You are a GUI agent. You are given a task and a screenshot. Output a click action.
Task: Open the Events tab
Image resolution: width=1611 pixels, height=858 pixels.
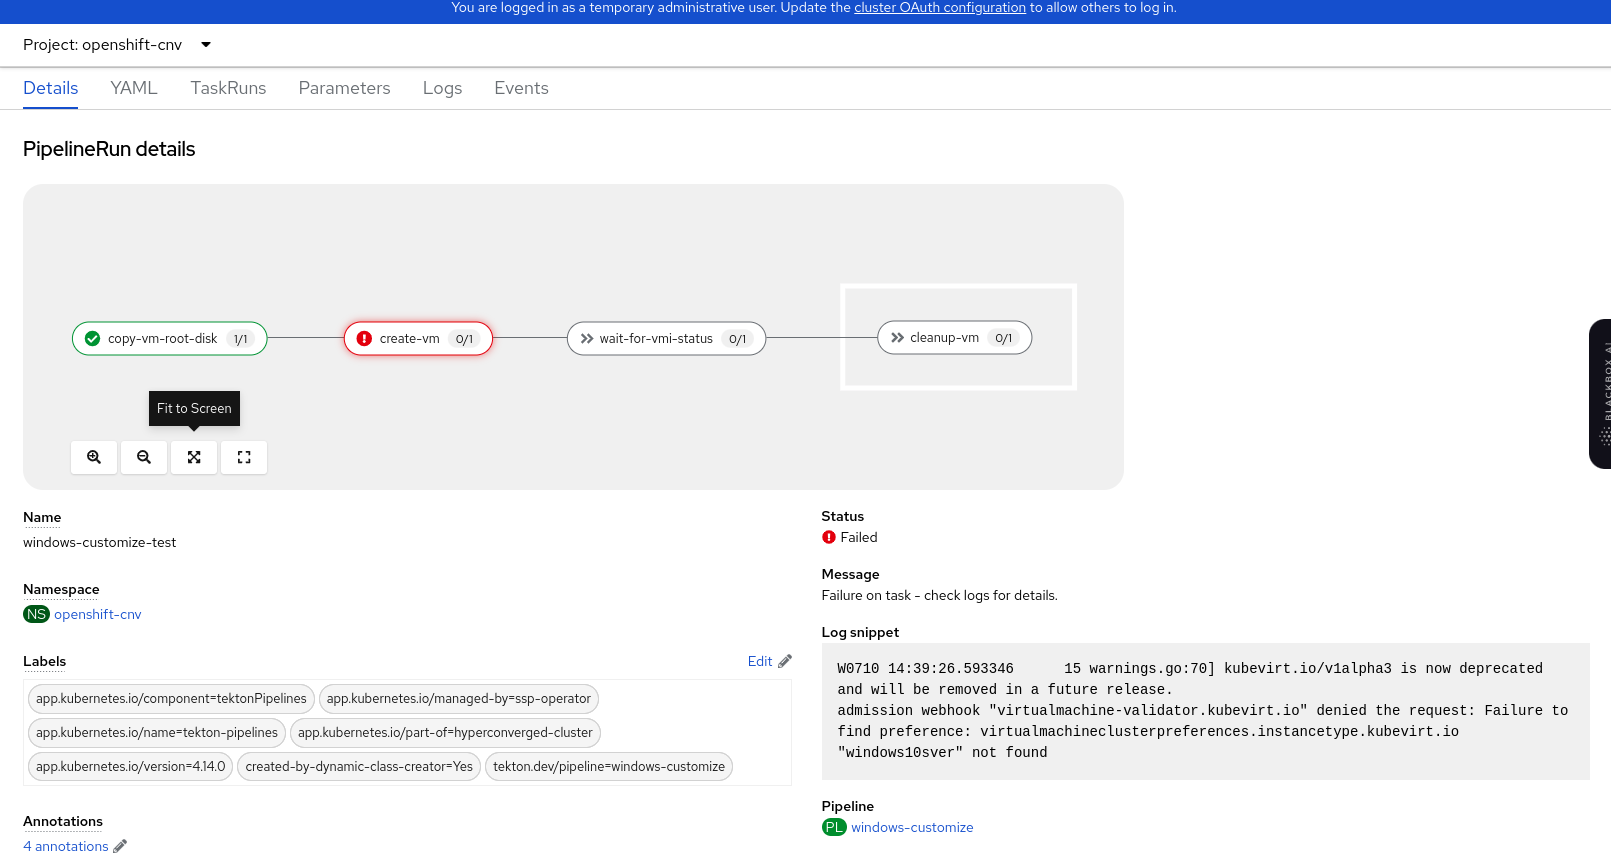(521, 88)
